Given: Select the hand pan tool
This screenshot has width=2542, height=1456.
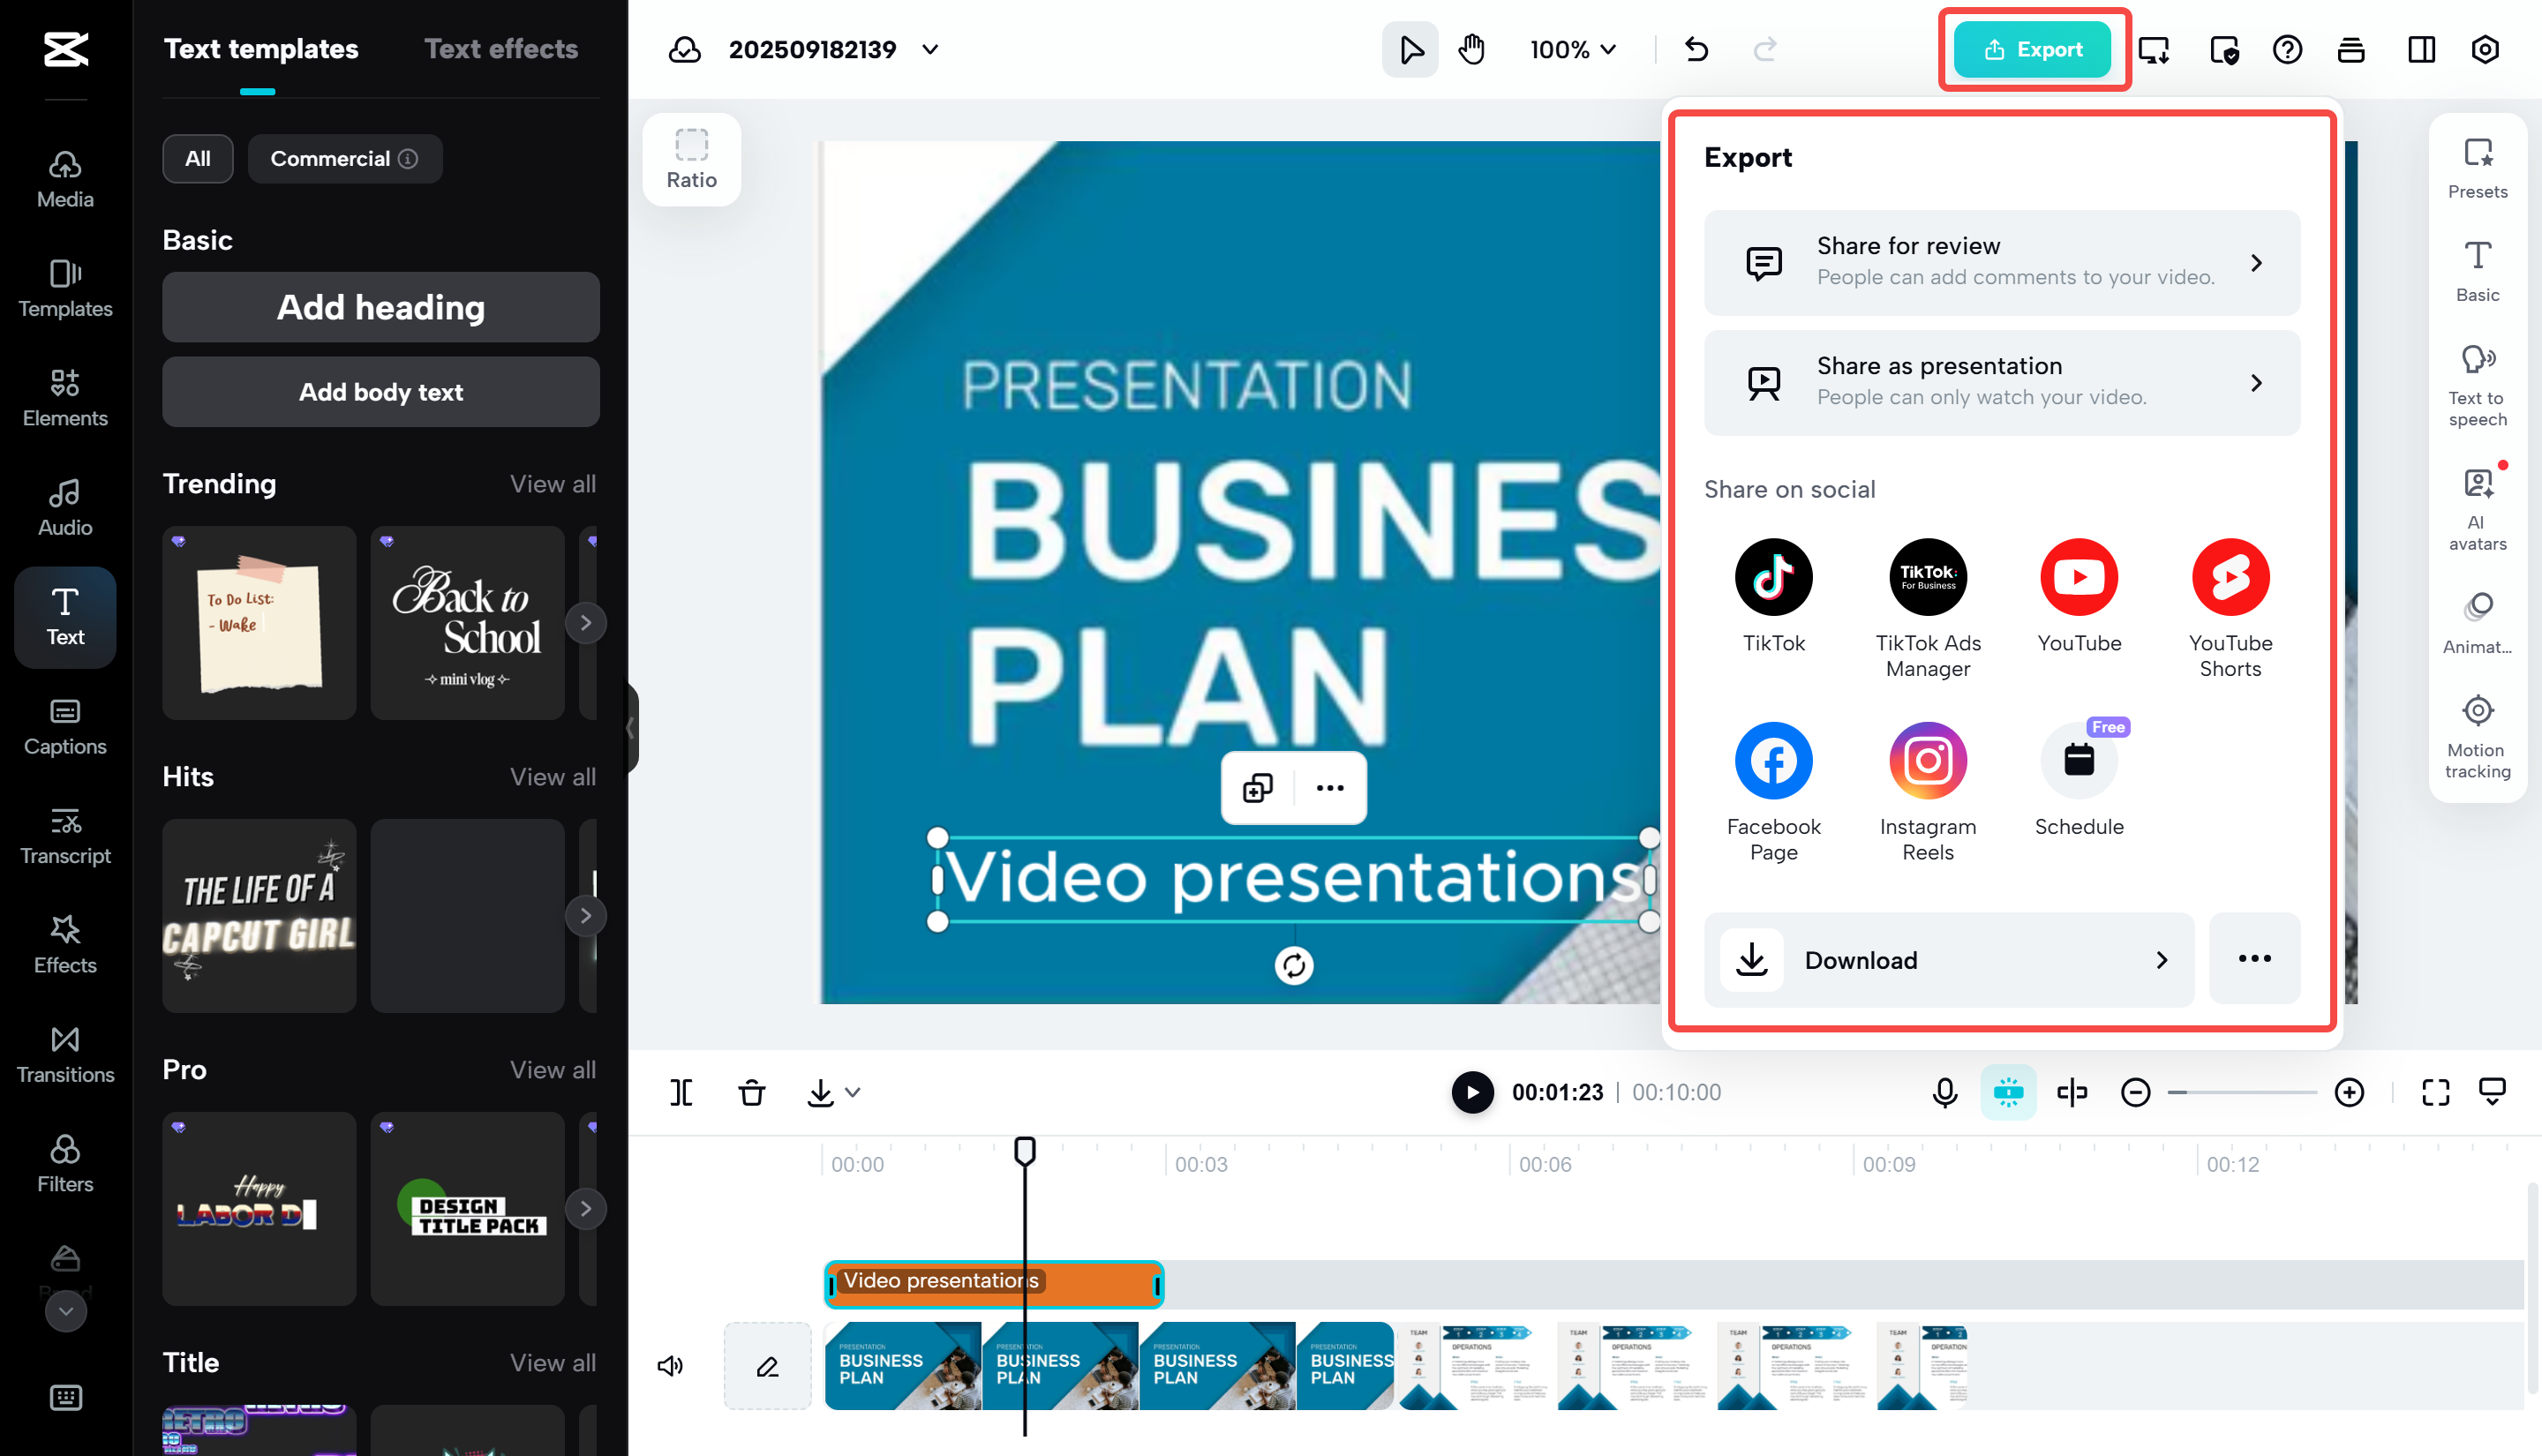Looking at the screenshot, I should [1471, 49].
